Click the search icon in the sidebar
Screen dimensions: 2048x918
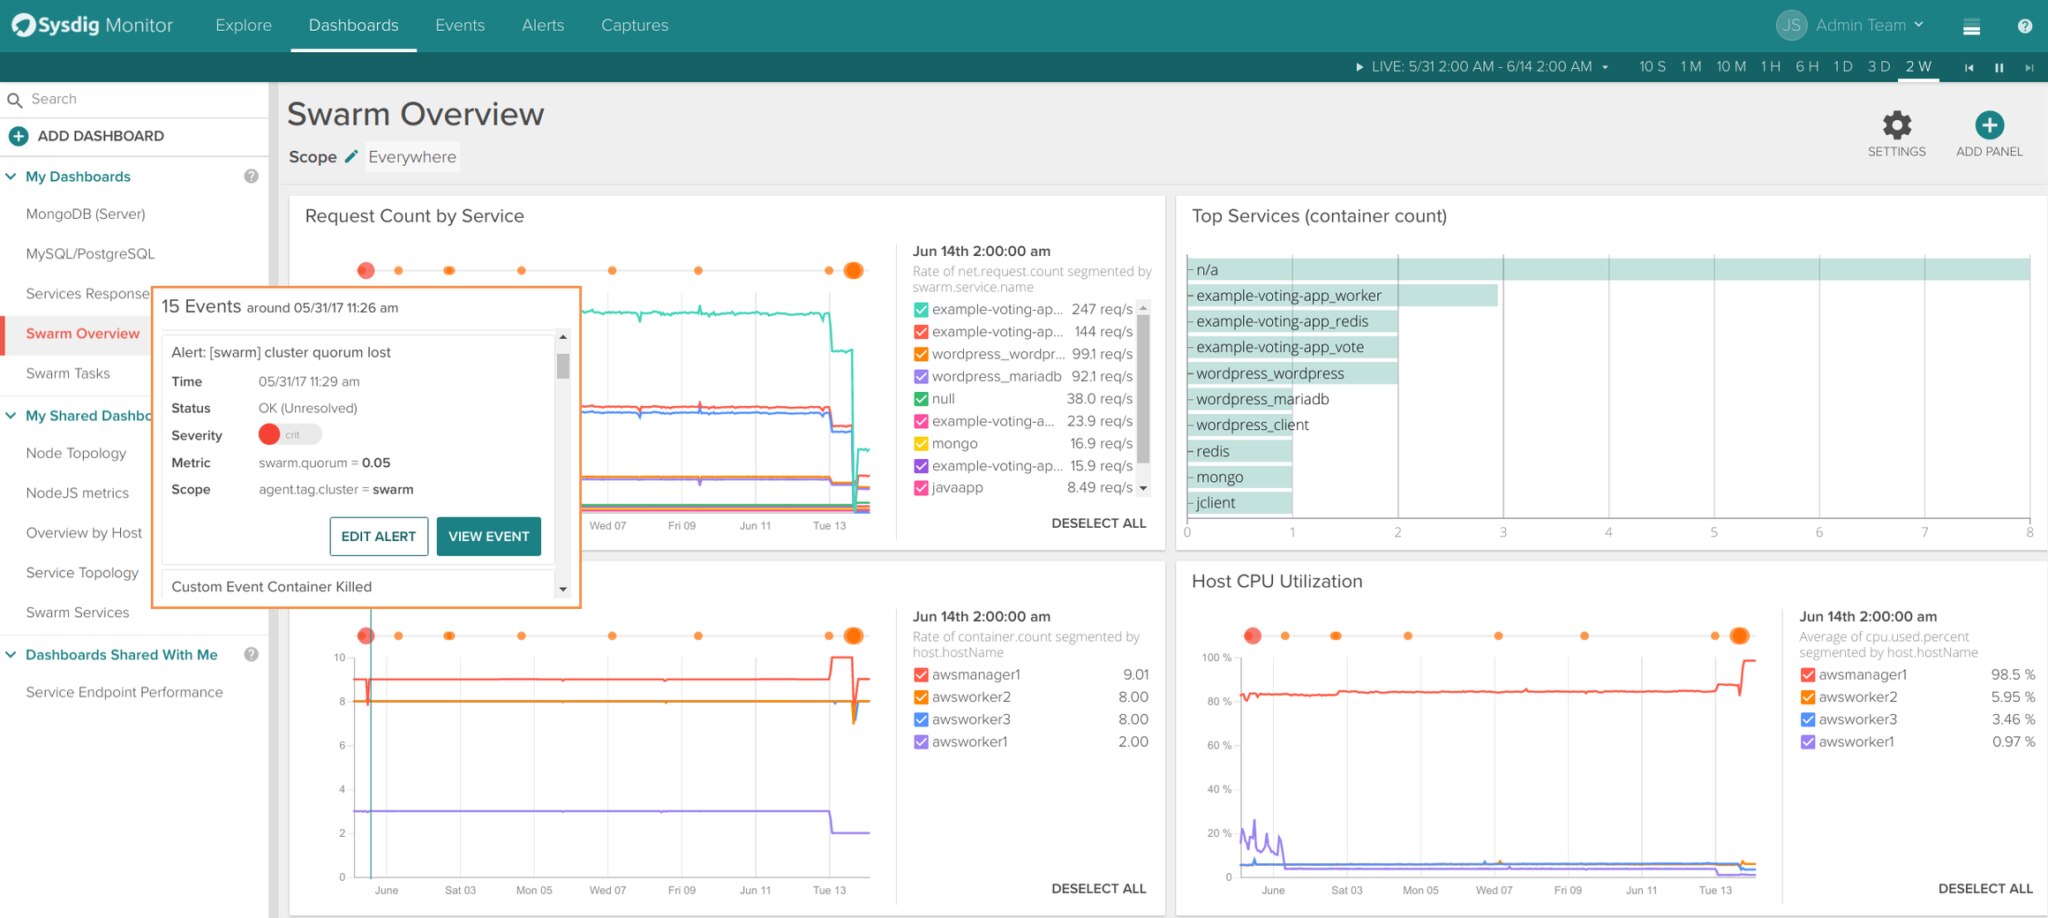15,98
